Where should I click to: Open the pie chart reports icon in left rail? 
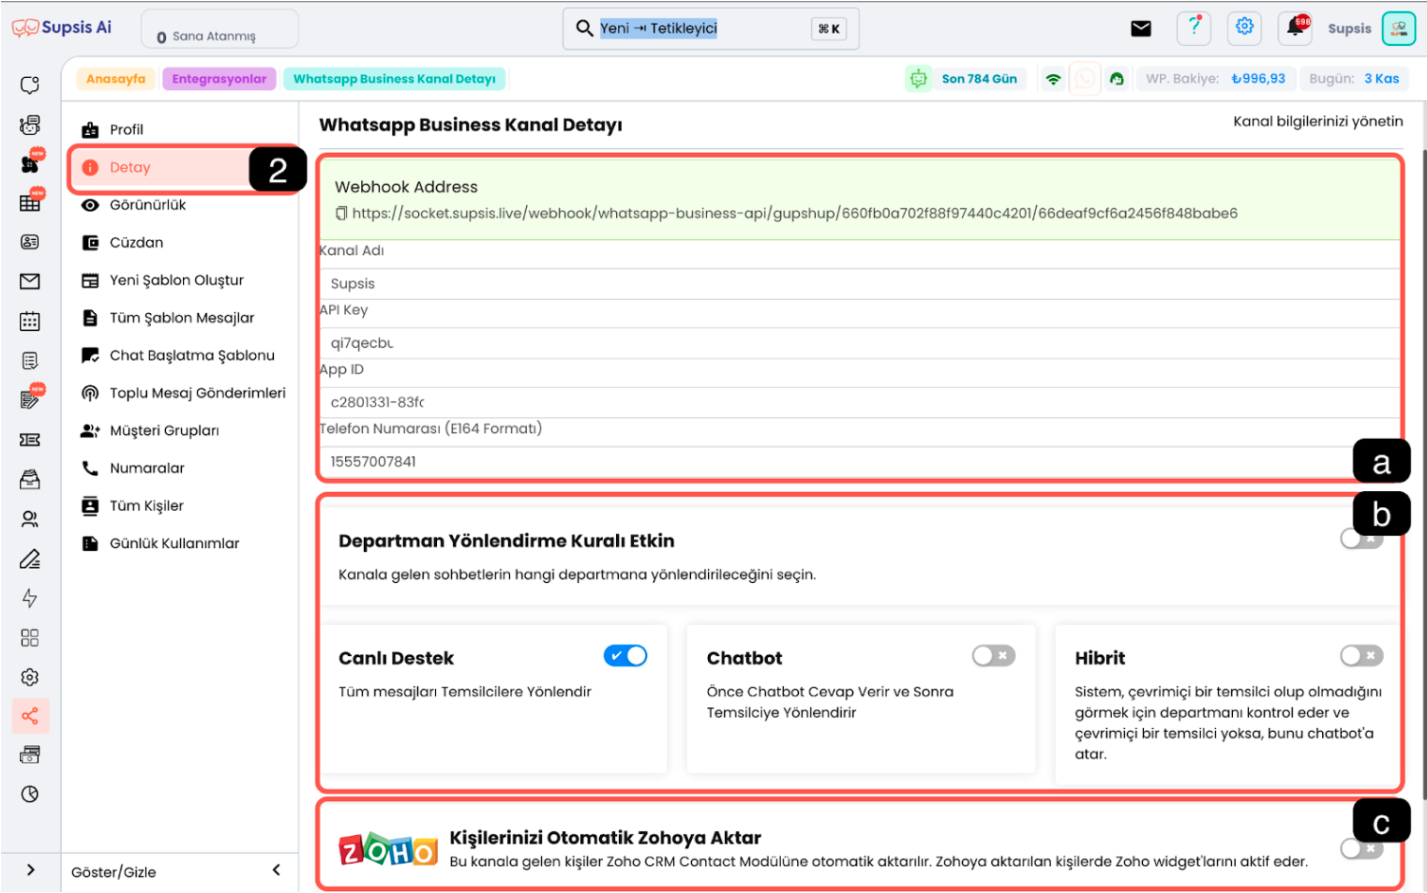30,794
